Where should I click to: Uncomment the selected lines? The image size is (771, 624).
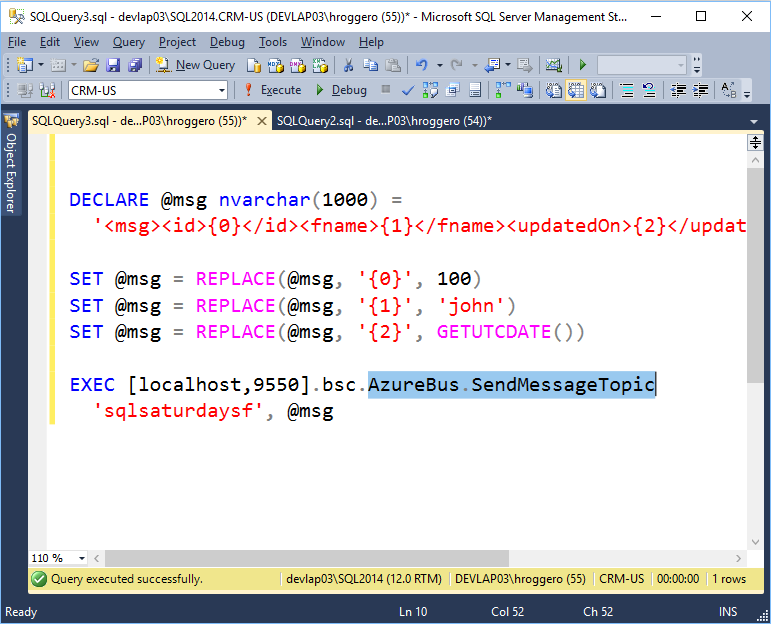[x=649, y=90]
